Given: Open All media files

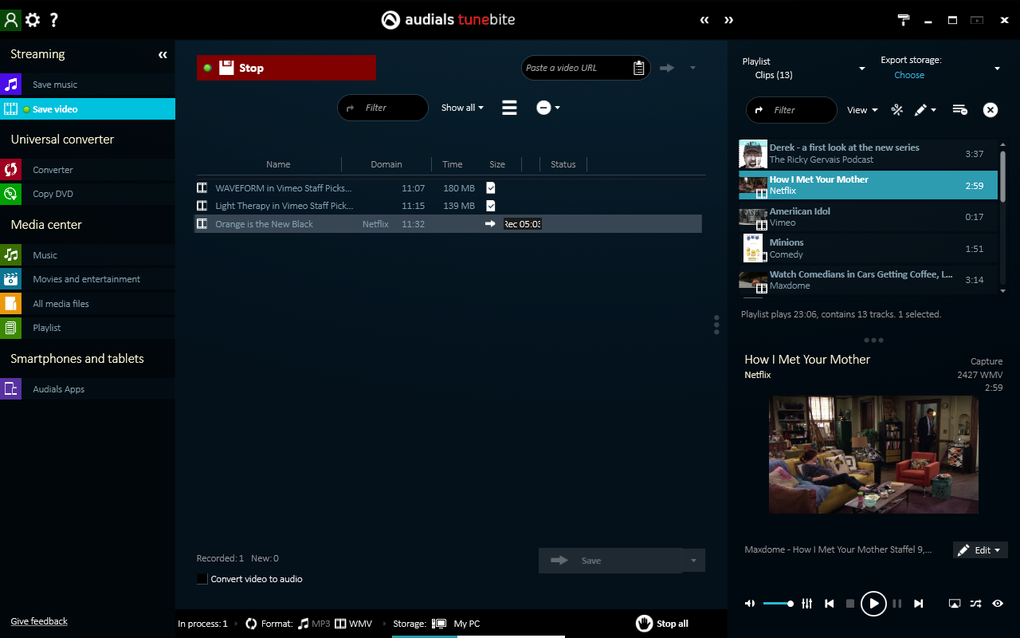Looking at the screenshot, I should click(x=87, y=304).
